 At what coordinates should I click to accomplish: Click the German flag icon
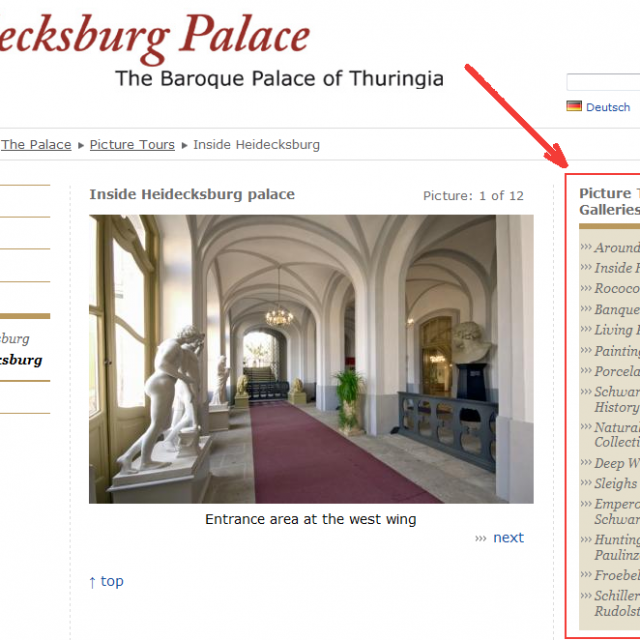click(x=574, y=106)
